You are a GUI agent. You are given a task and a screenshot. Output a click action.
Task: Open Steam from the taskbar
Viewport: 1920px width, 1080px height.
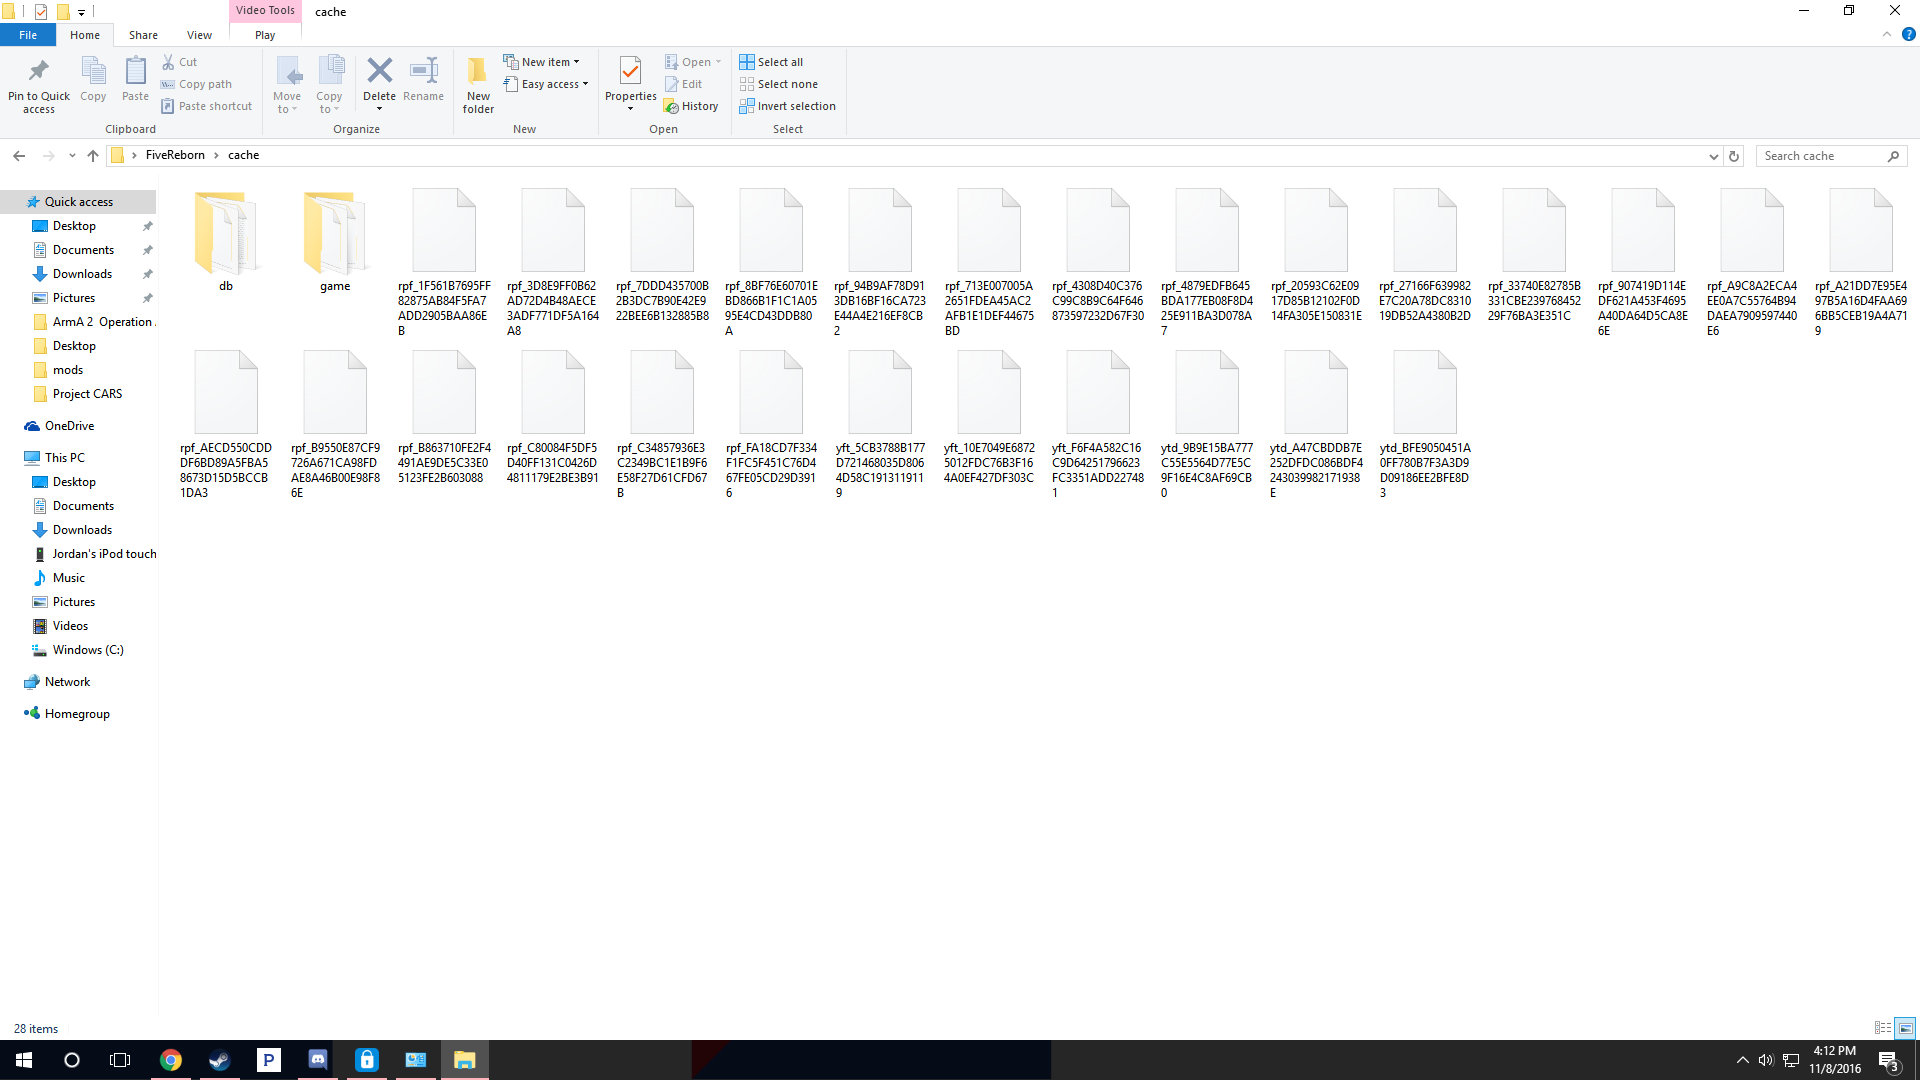pyautogui.click(x=219, y=1060)
